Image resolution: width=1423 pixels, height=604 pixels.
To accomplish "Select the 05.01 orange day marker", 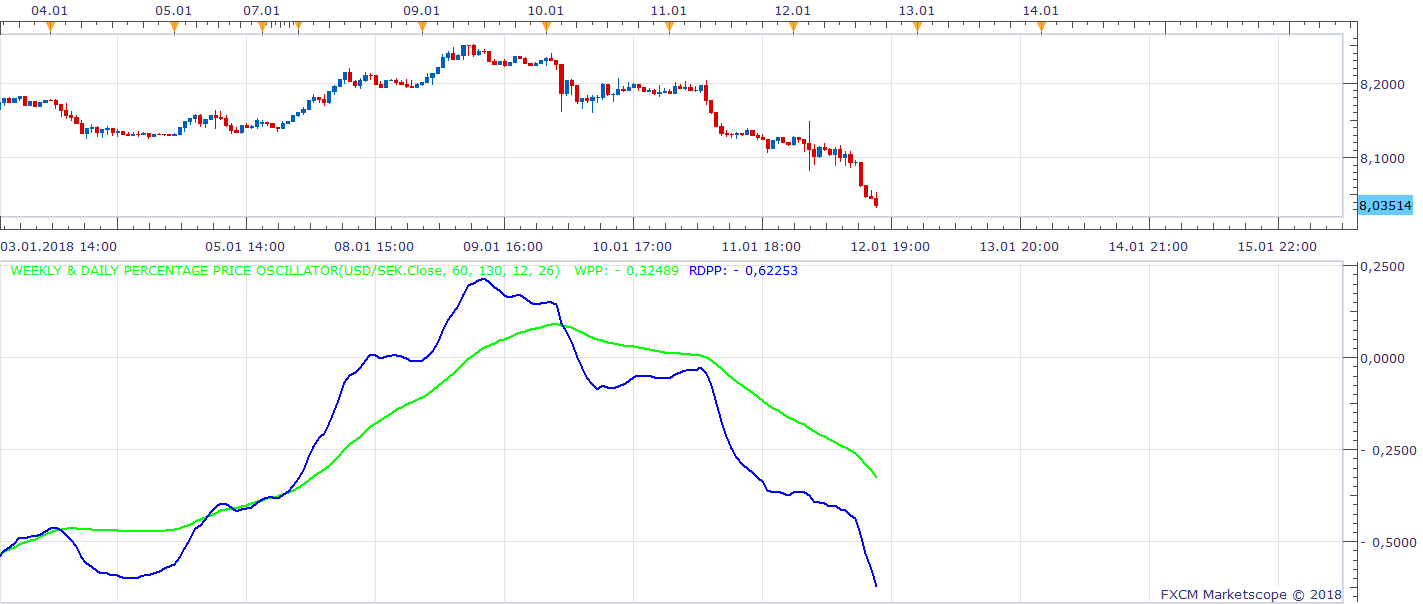I will tap(174, 27).
